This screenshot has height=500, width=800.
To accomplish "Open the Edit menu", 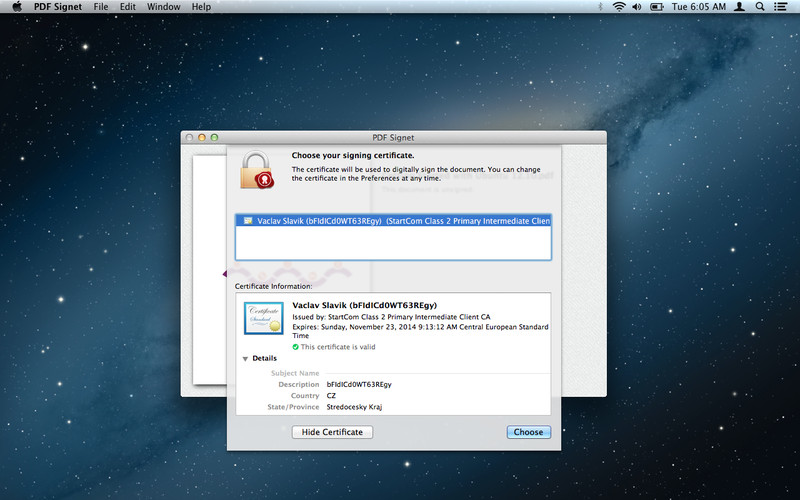I will click(x=128, y=7).
